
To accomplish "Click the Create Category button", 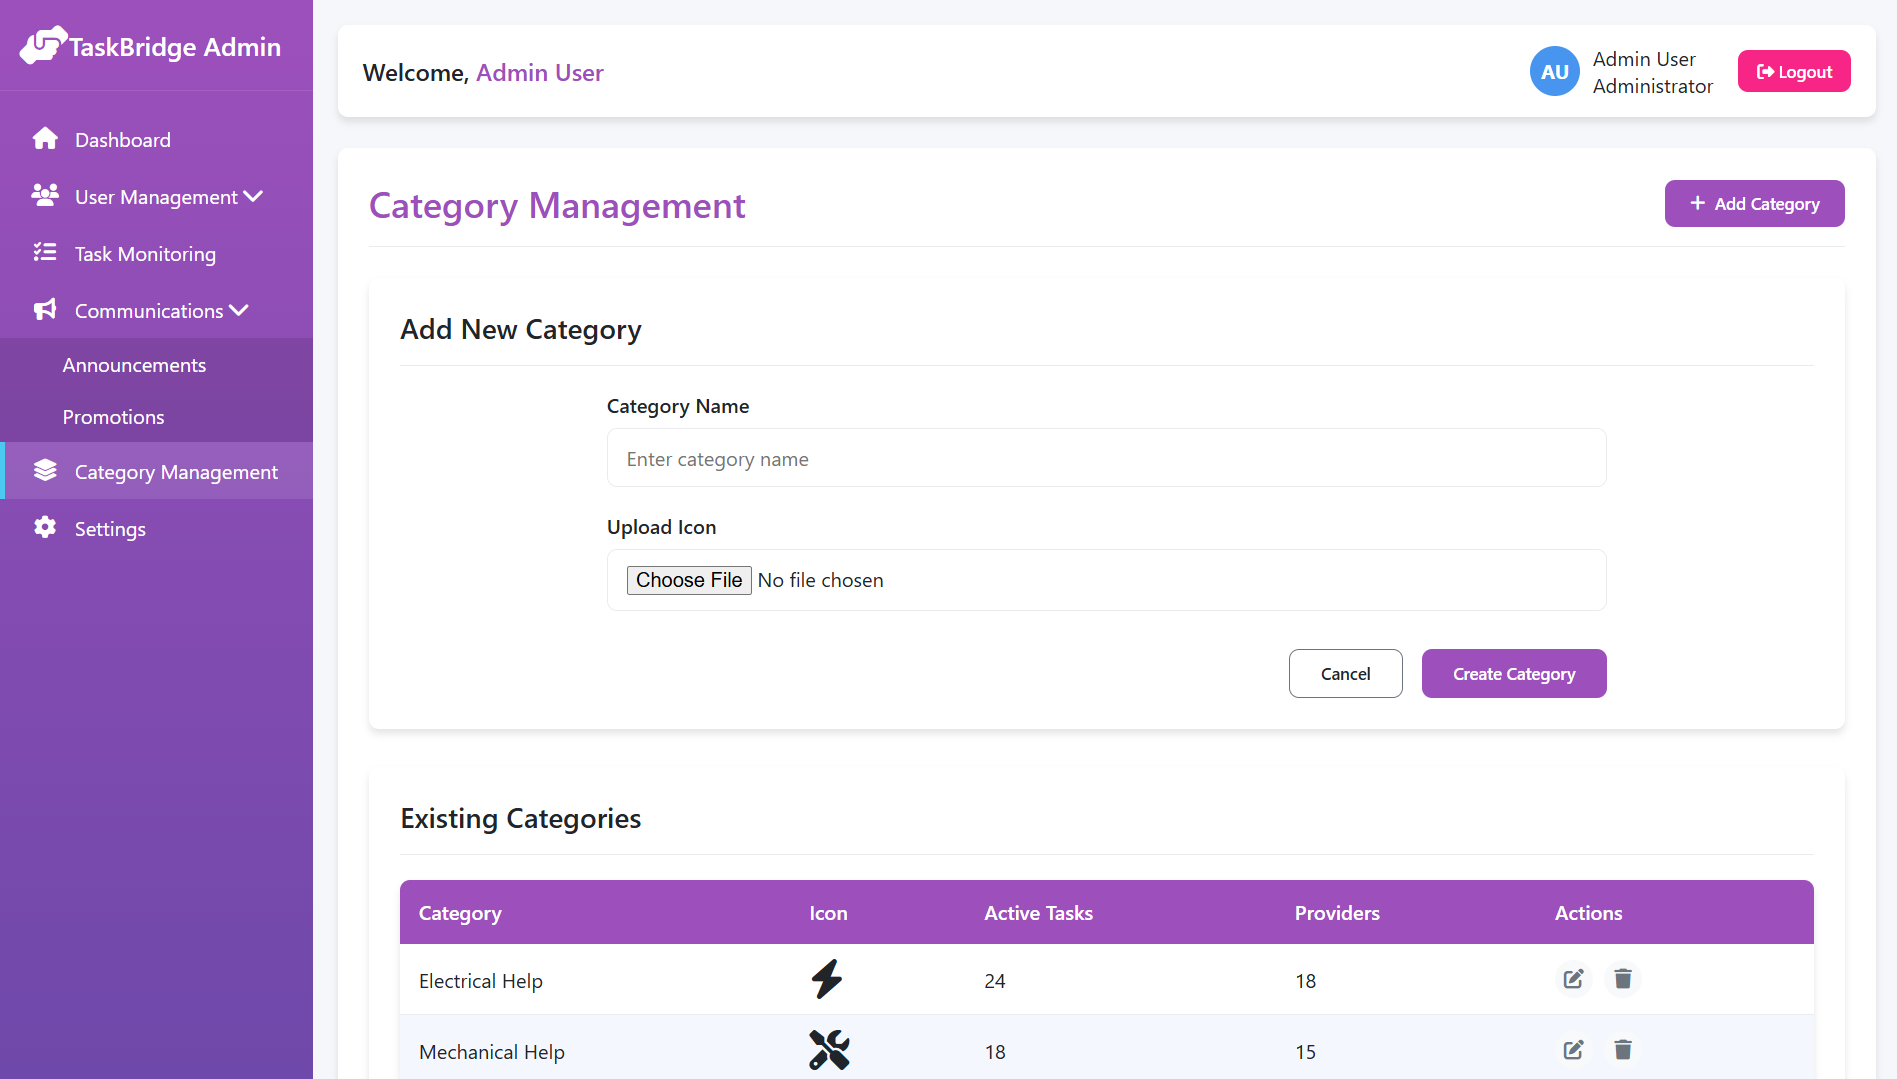I will pyautogui.click(x=1513, y=673).
